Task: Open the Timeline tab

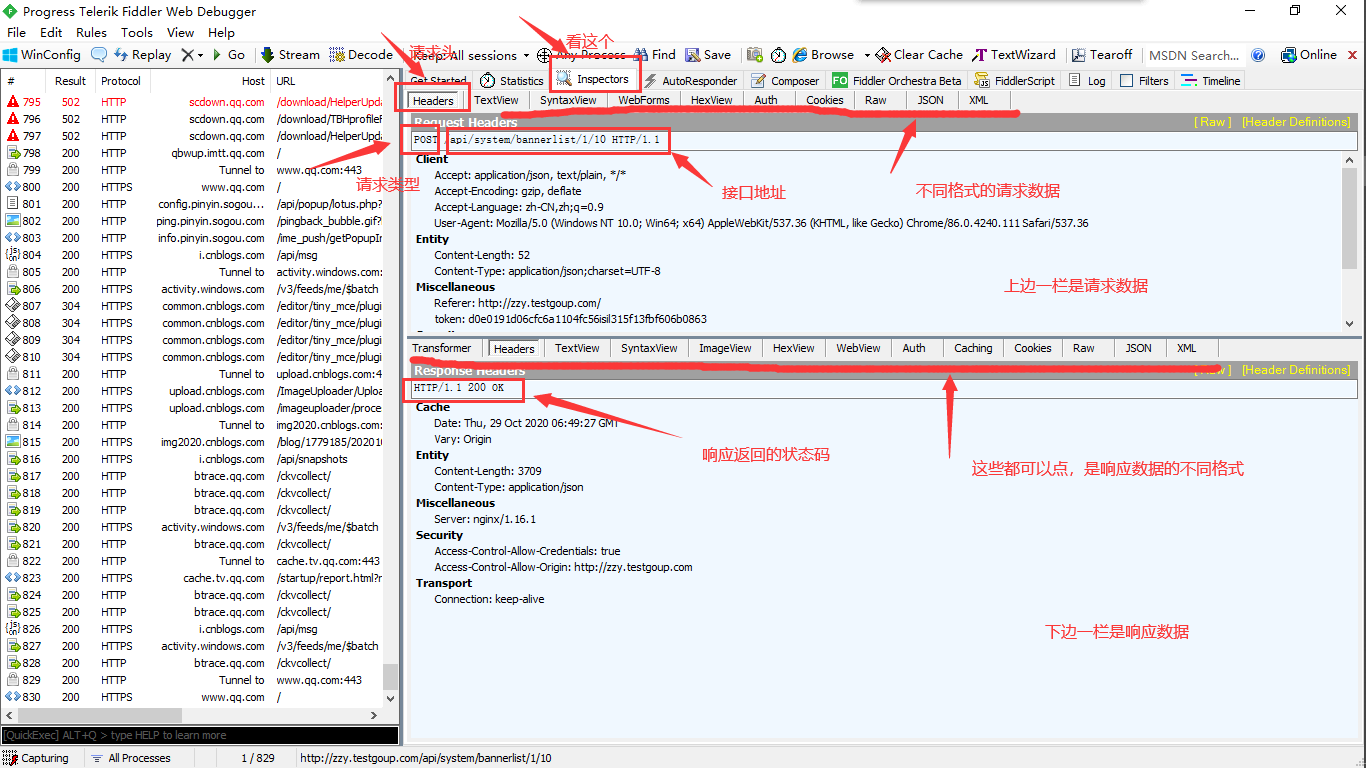Action: (x=1211, y=81)
